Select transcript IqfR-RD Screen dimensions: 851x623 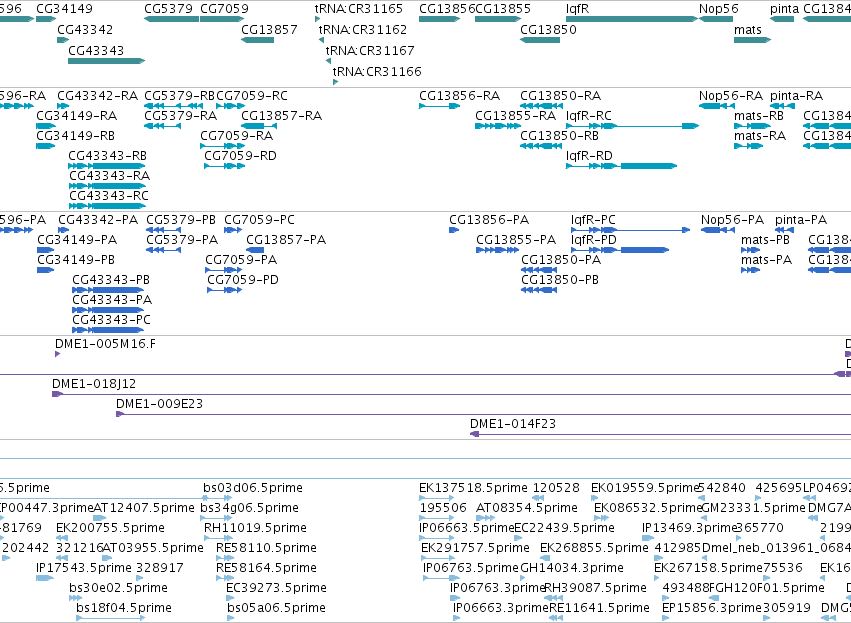point(621,166)
